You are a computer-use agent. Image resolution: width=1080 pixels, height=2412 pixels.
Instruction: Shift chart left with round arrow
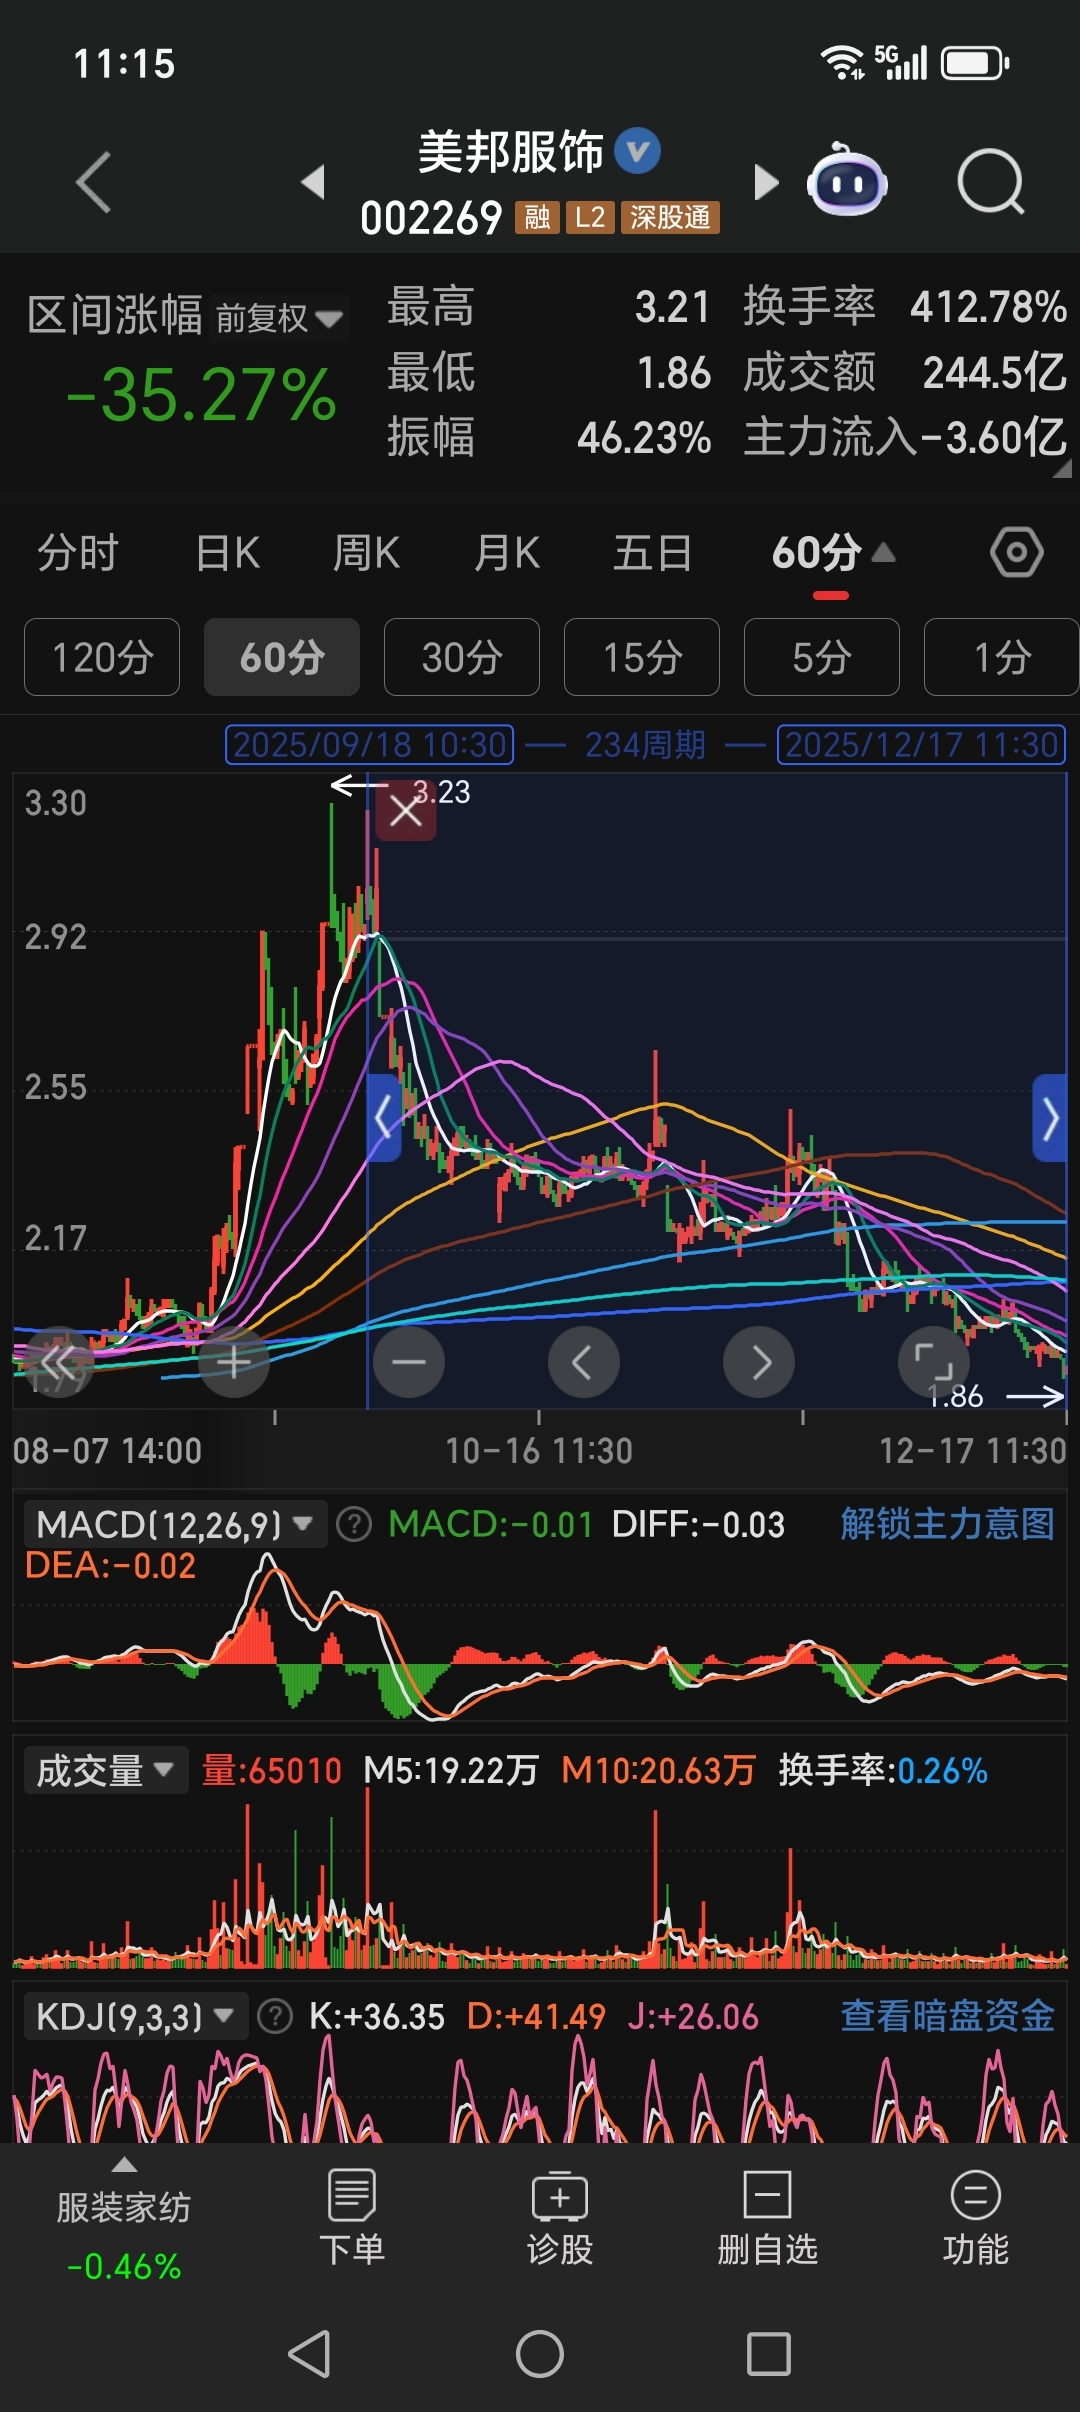click(x=584, y=1361)
